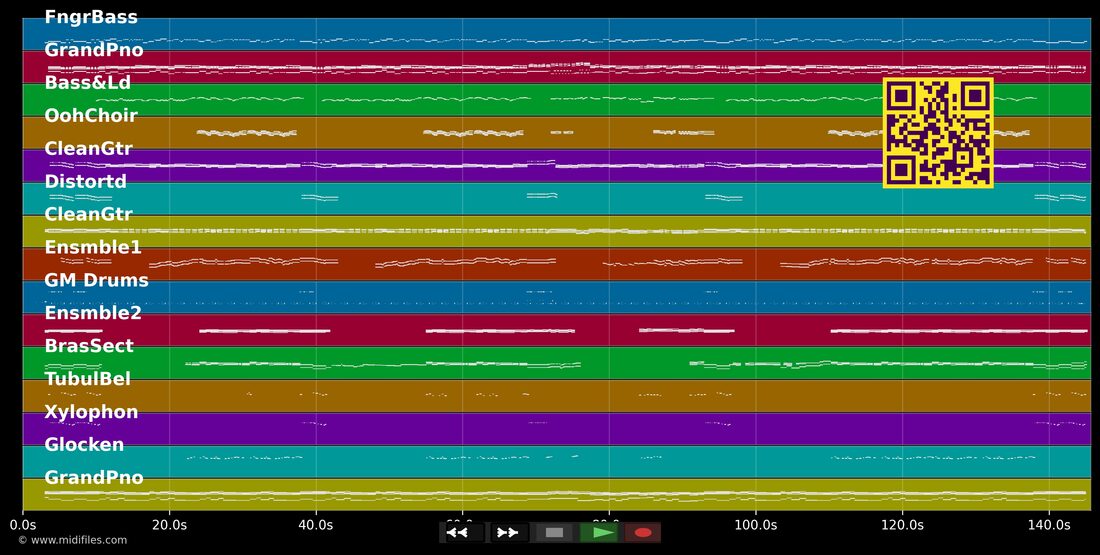Select the Distortd track label
The width and height of the screenshot is (1100, 555).
click(x=86, y=181)
